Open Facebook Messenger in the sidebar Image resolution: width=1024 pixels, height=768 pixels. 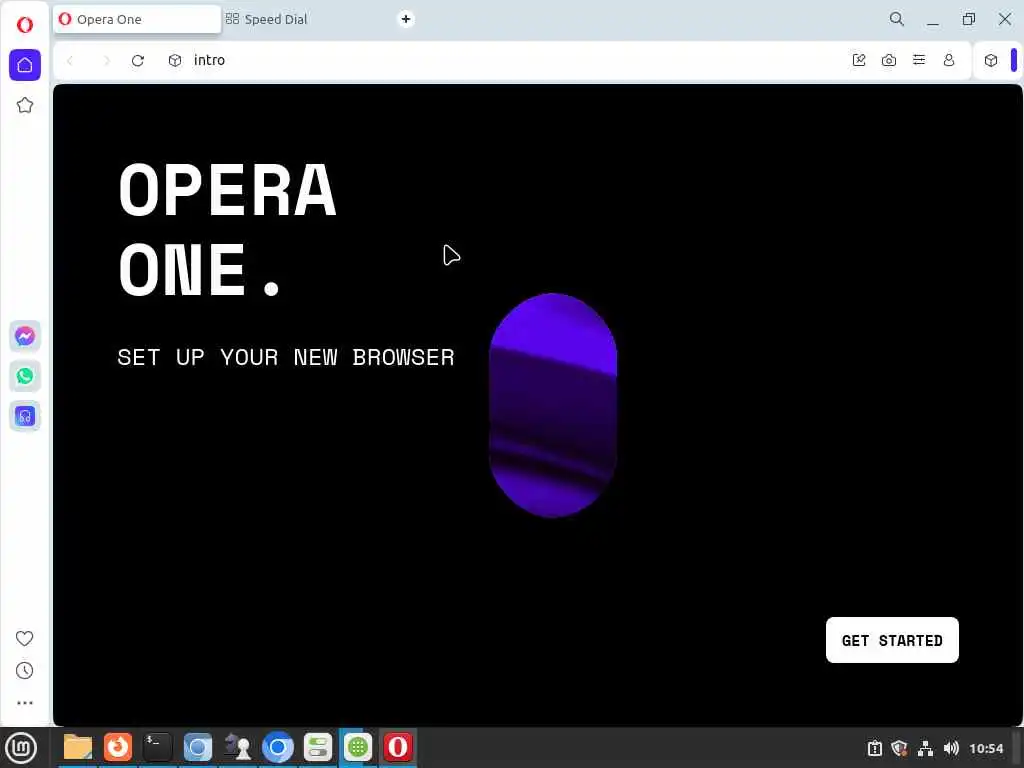[25, 336]
